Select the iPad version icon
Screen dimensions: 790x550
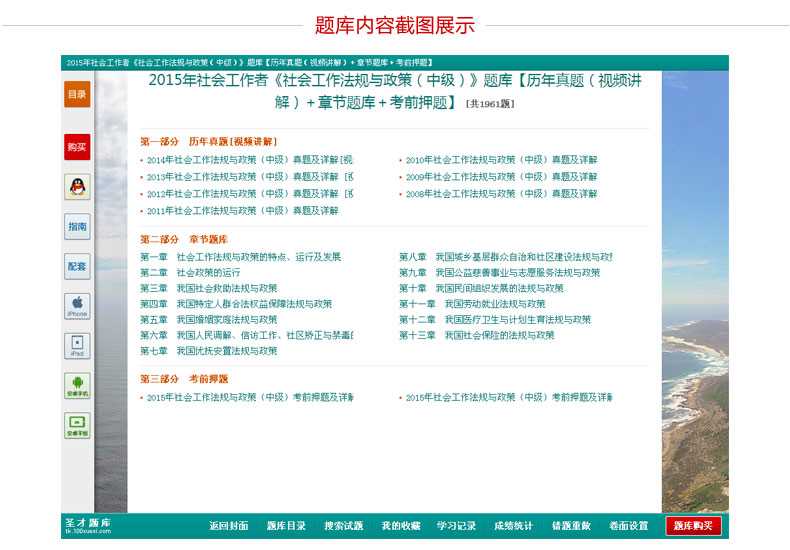(x=77, y=346)
